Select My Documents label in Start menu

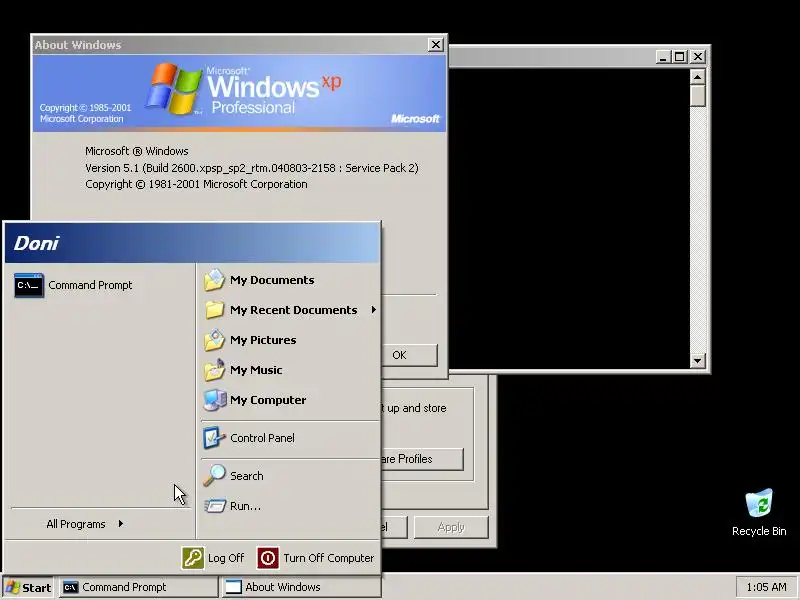pyautogui.click(x=272, y=280)
